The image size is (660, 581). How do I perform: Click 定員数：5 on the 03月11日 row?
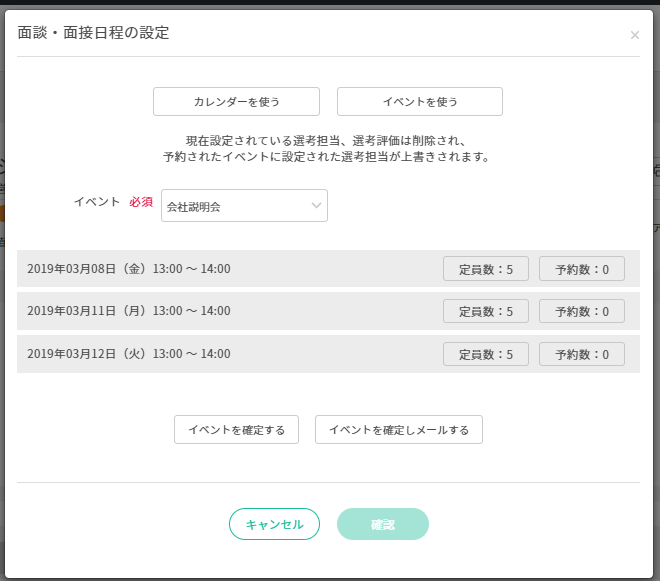[485, 311]
